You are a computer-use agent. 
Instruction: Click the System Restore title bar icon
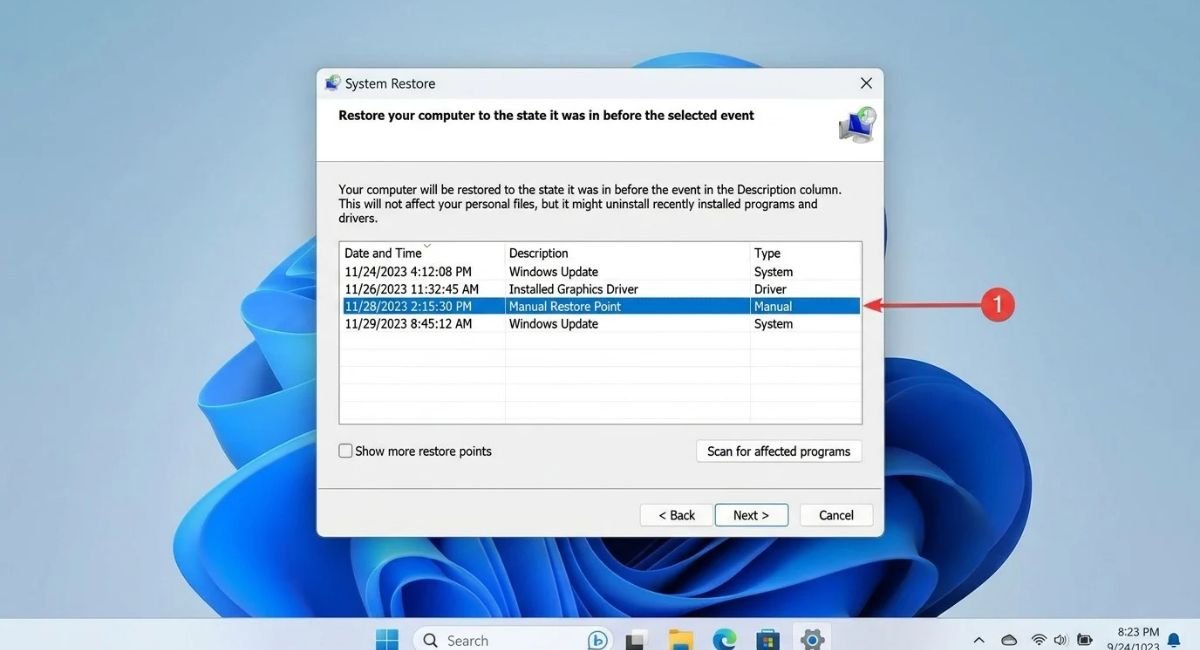(x=333, y=83)
